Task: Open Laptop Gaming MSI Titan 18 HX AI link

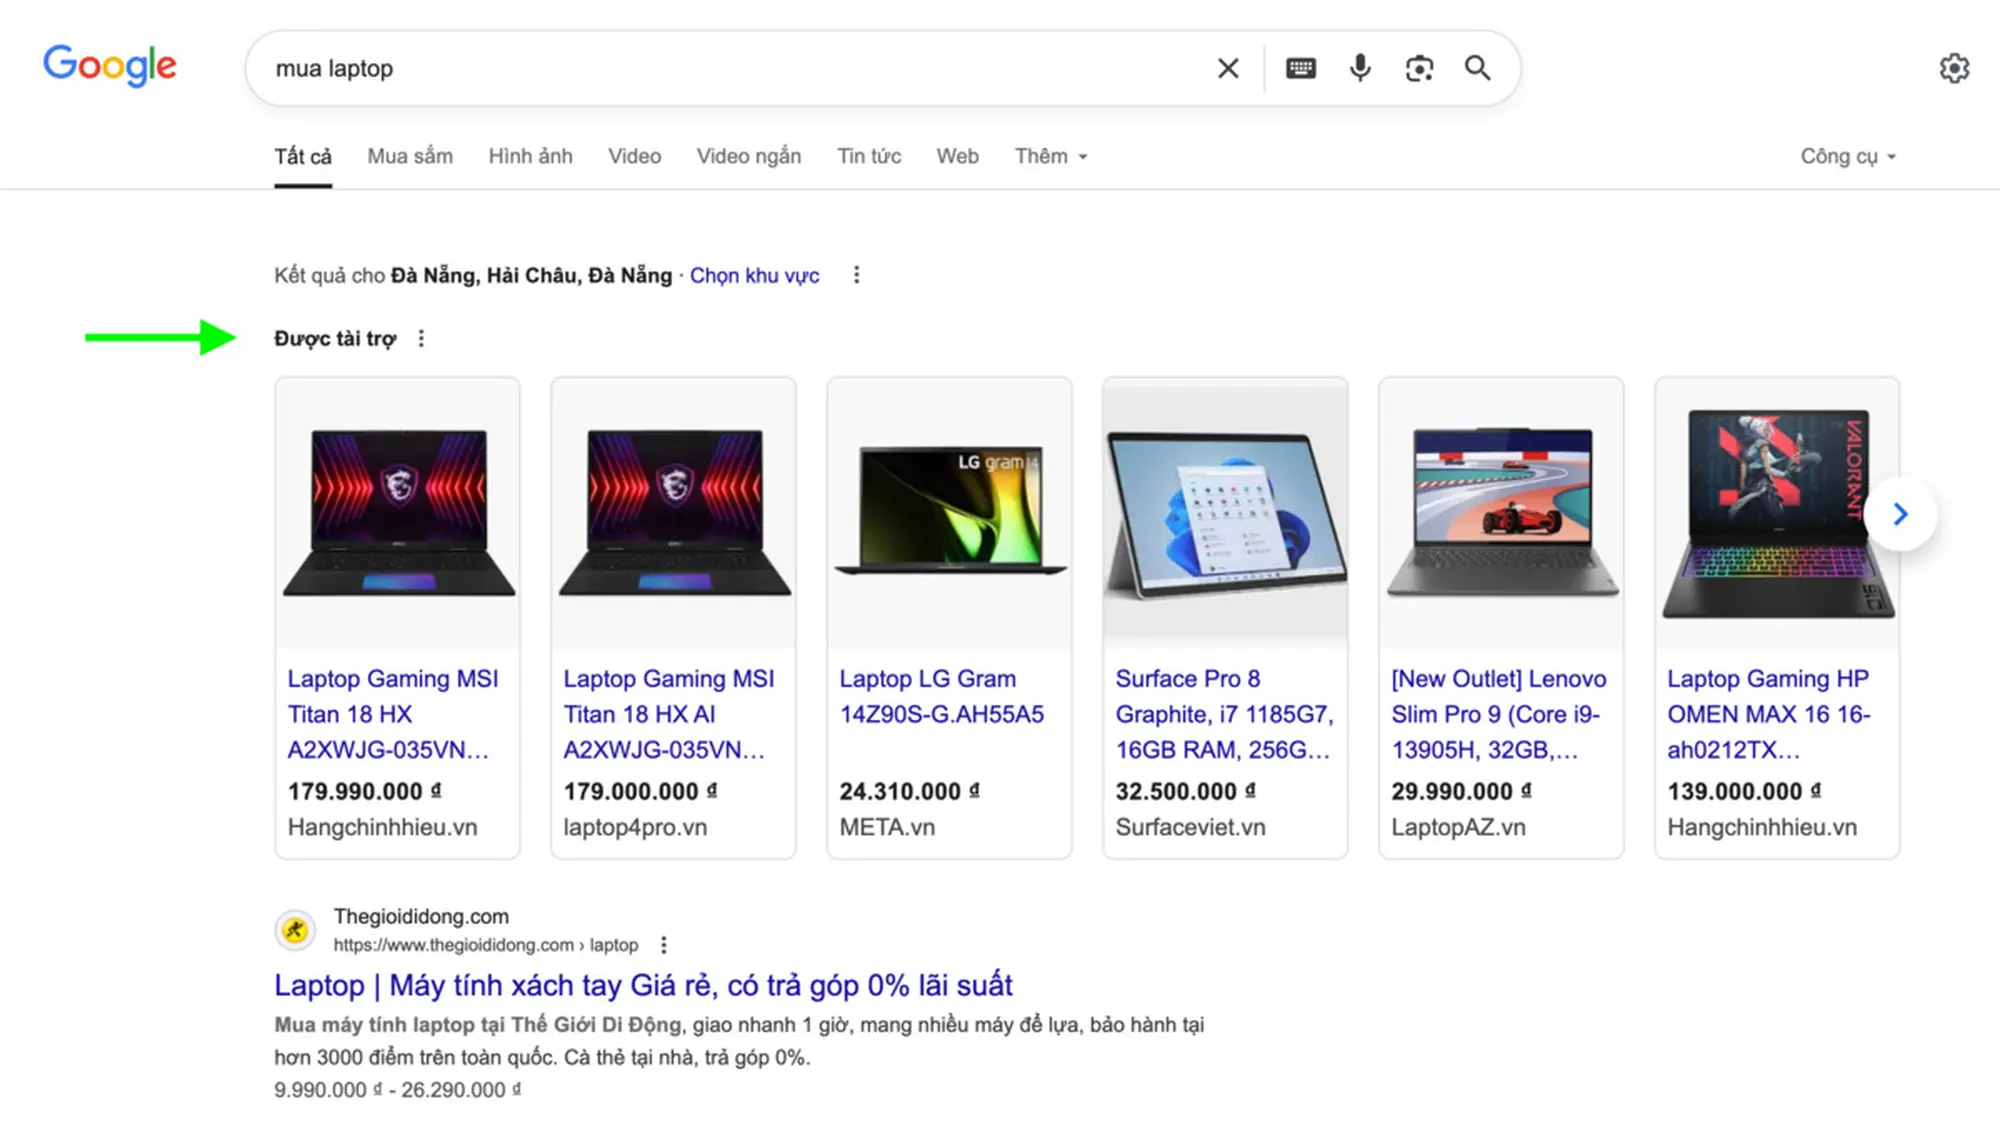Action: tap(669, 714)
